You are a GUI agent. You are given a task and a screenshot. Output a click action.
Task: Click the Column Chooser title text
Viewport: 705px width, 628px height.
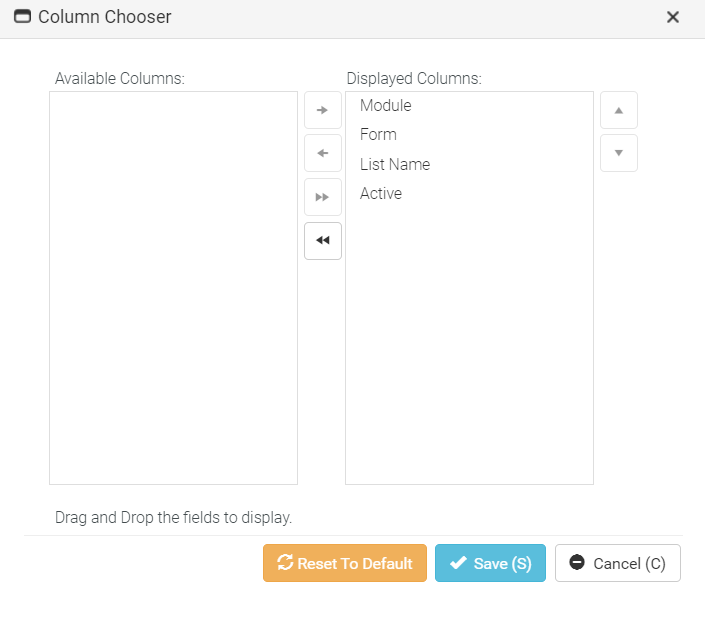pos(104,17)
